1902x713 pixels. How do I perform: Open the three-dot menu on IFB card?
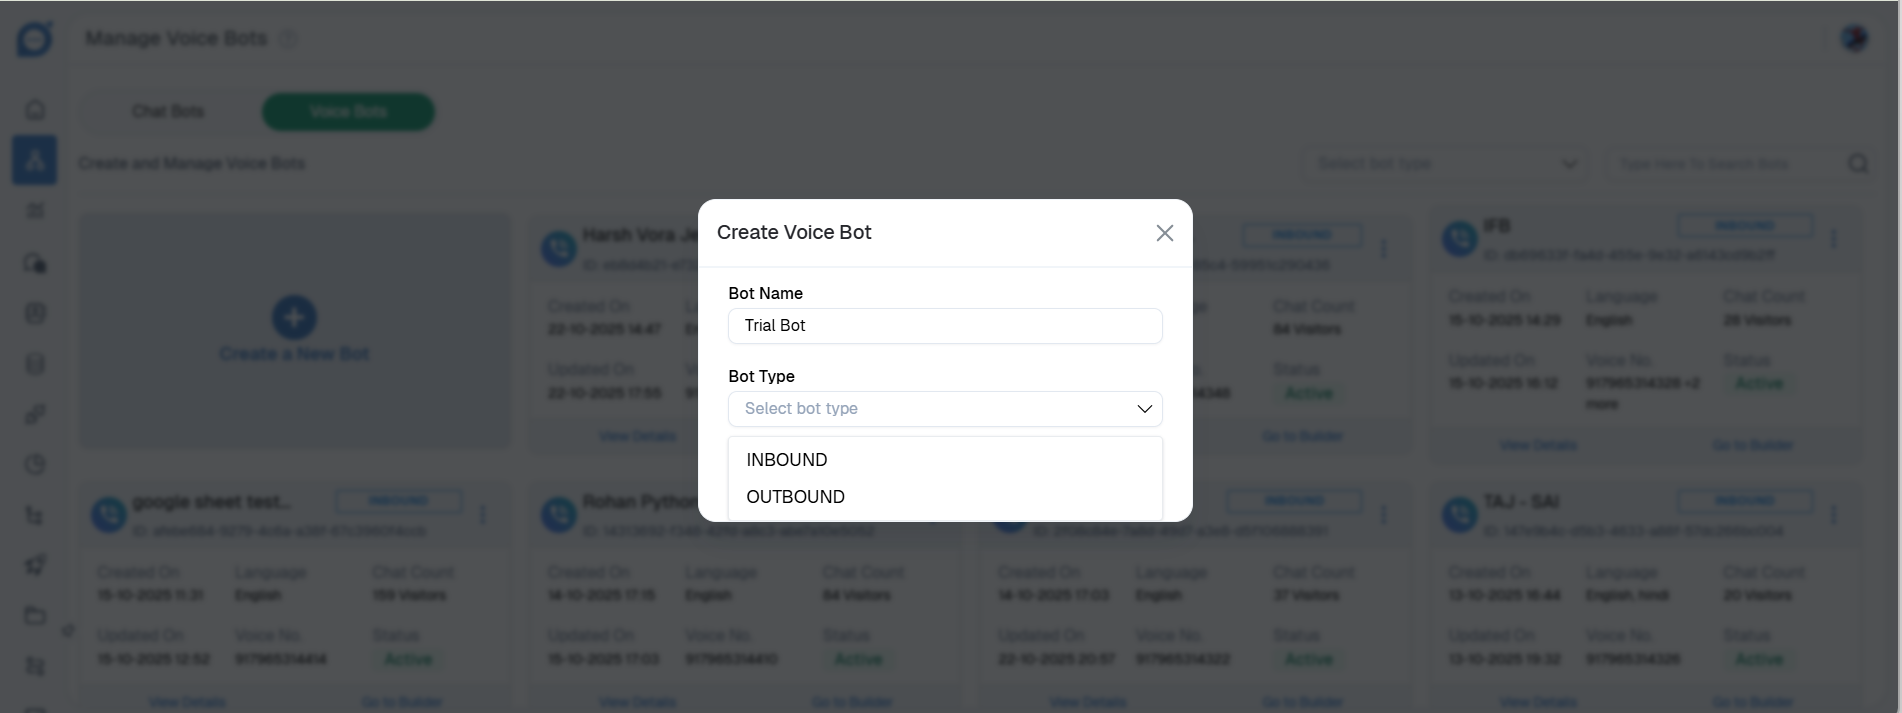coord(1833,239)
